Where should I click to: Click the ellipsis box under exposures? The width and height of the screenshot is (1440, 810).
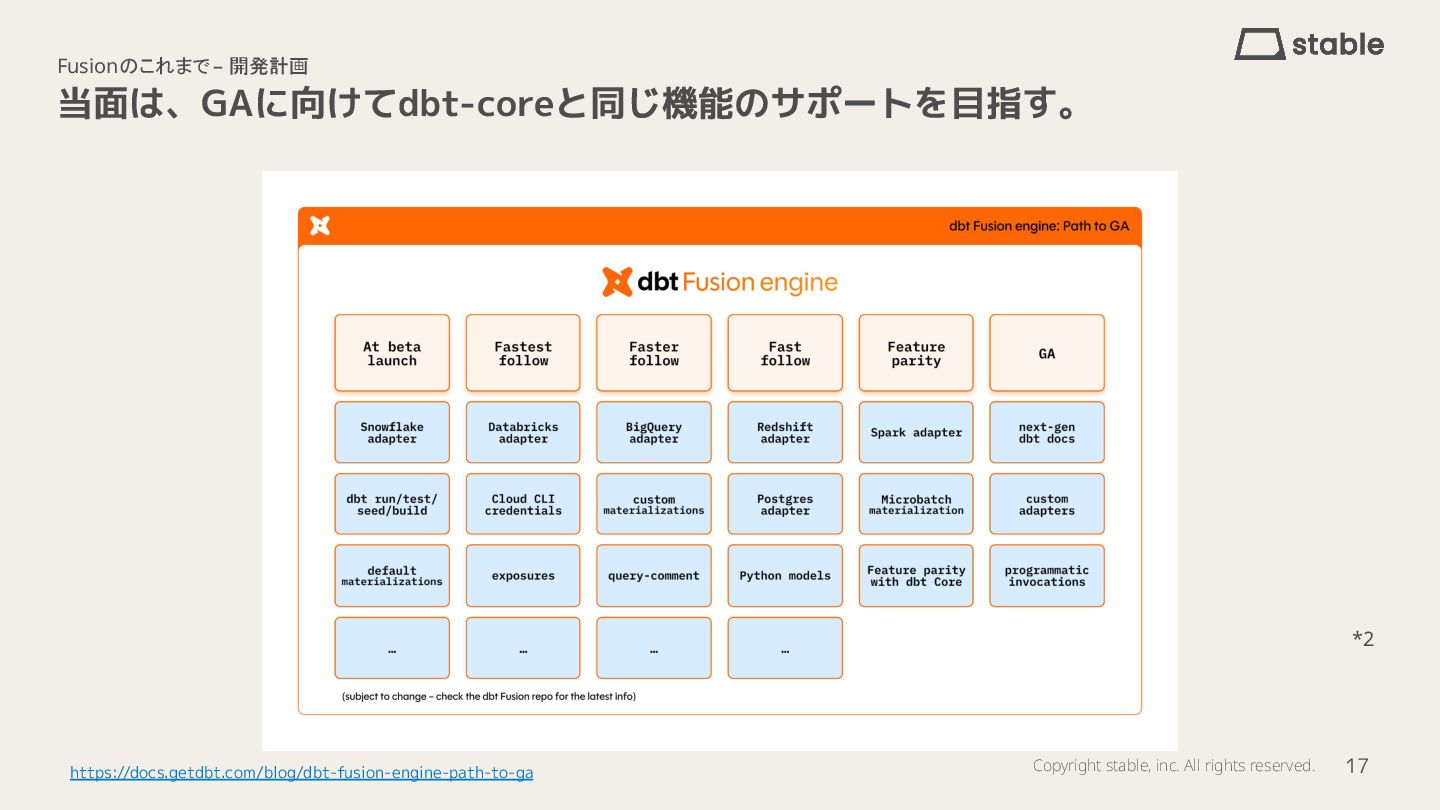523,648
